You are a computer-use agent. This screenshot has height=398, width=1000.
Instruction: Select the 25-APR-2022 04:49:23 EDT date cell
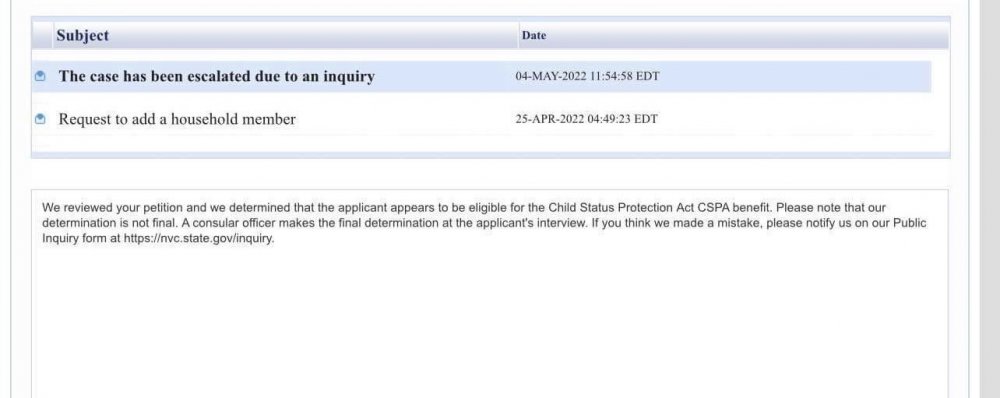point(586,119)
